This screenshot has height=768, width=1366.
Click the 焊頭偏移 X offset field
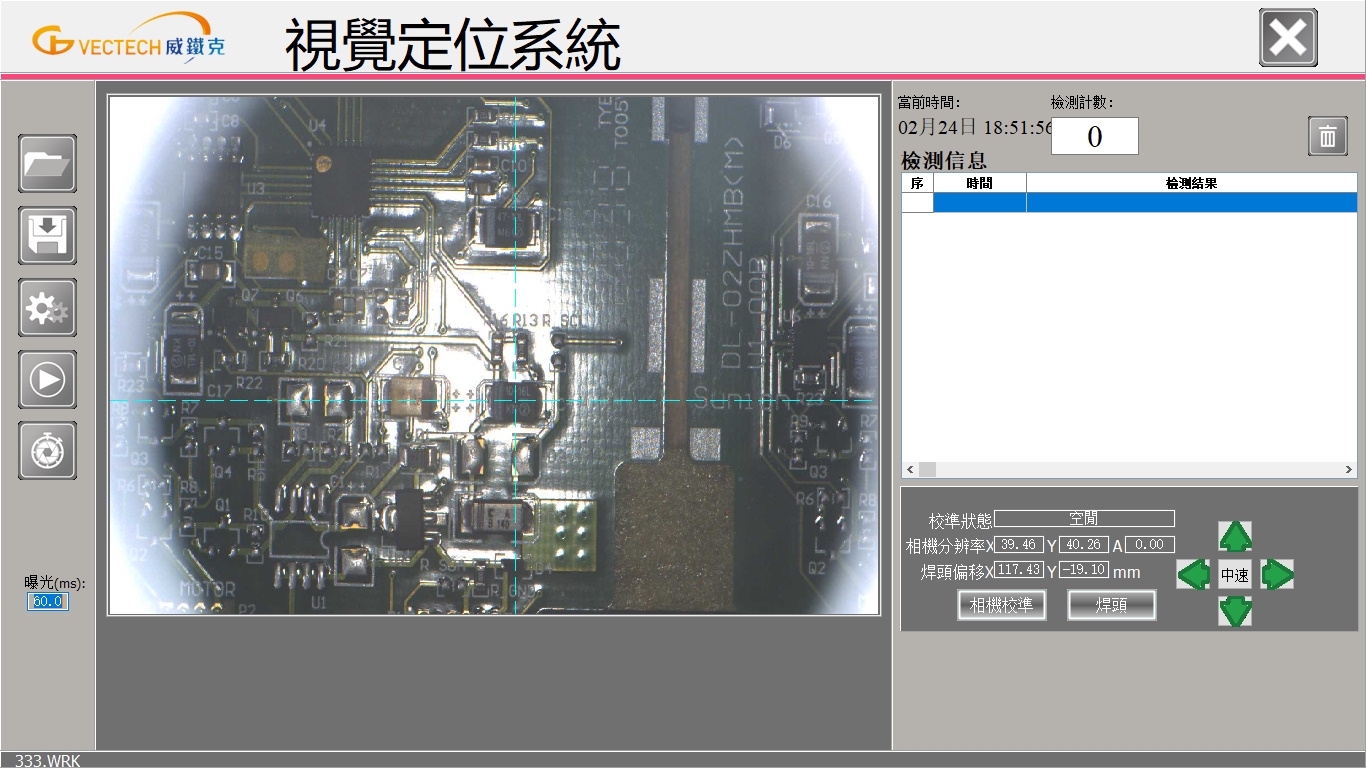[1018, 569]
